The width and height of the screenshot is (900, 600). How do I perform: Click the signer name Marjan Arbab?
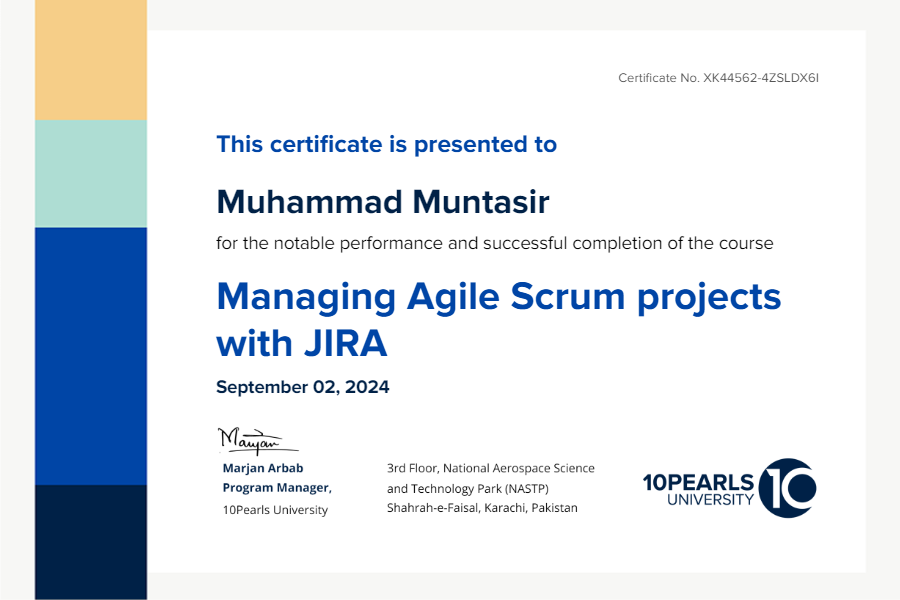263,468
